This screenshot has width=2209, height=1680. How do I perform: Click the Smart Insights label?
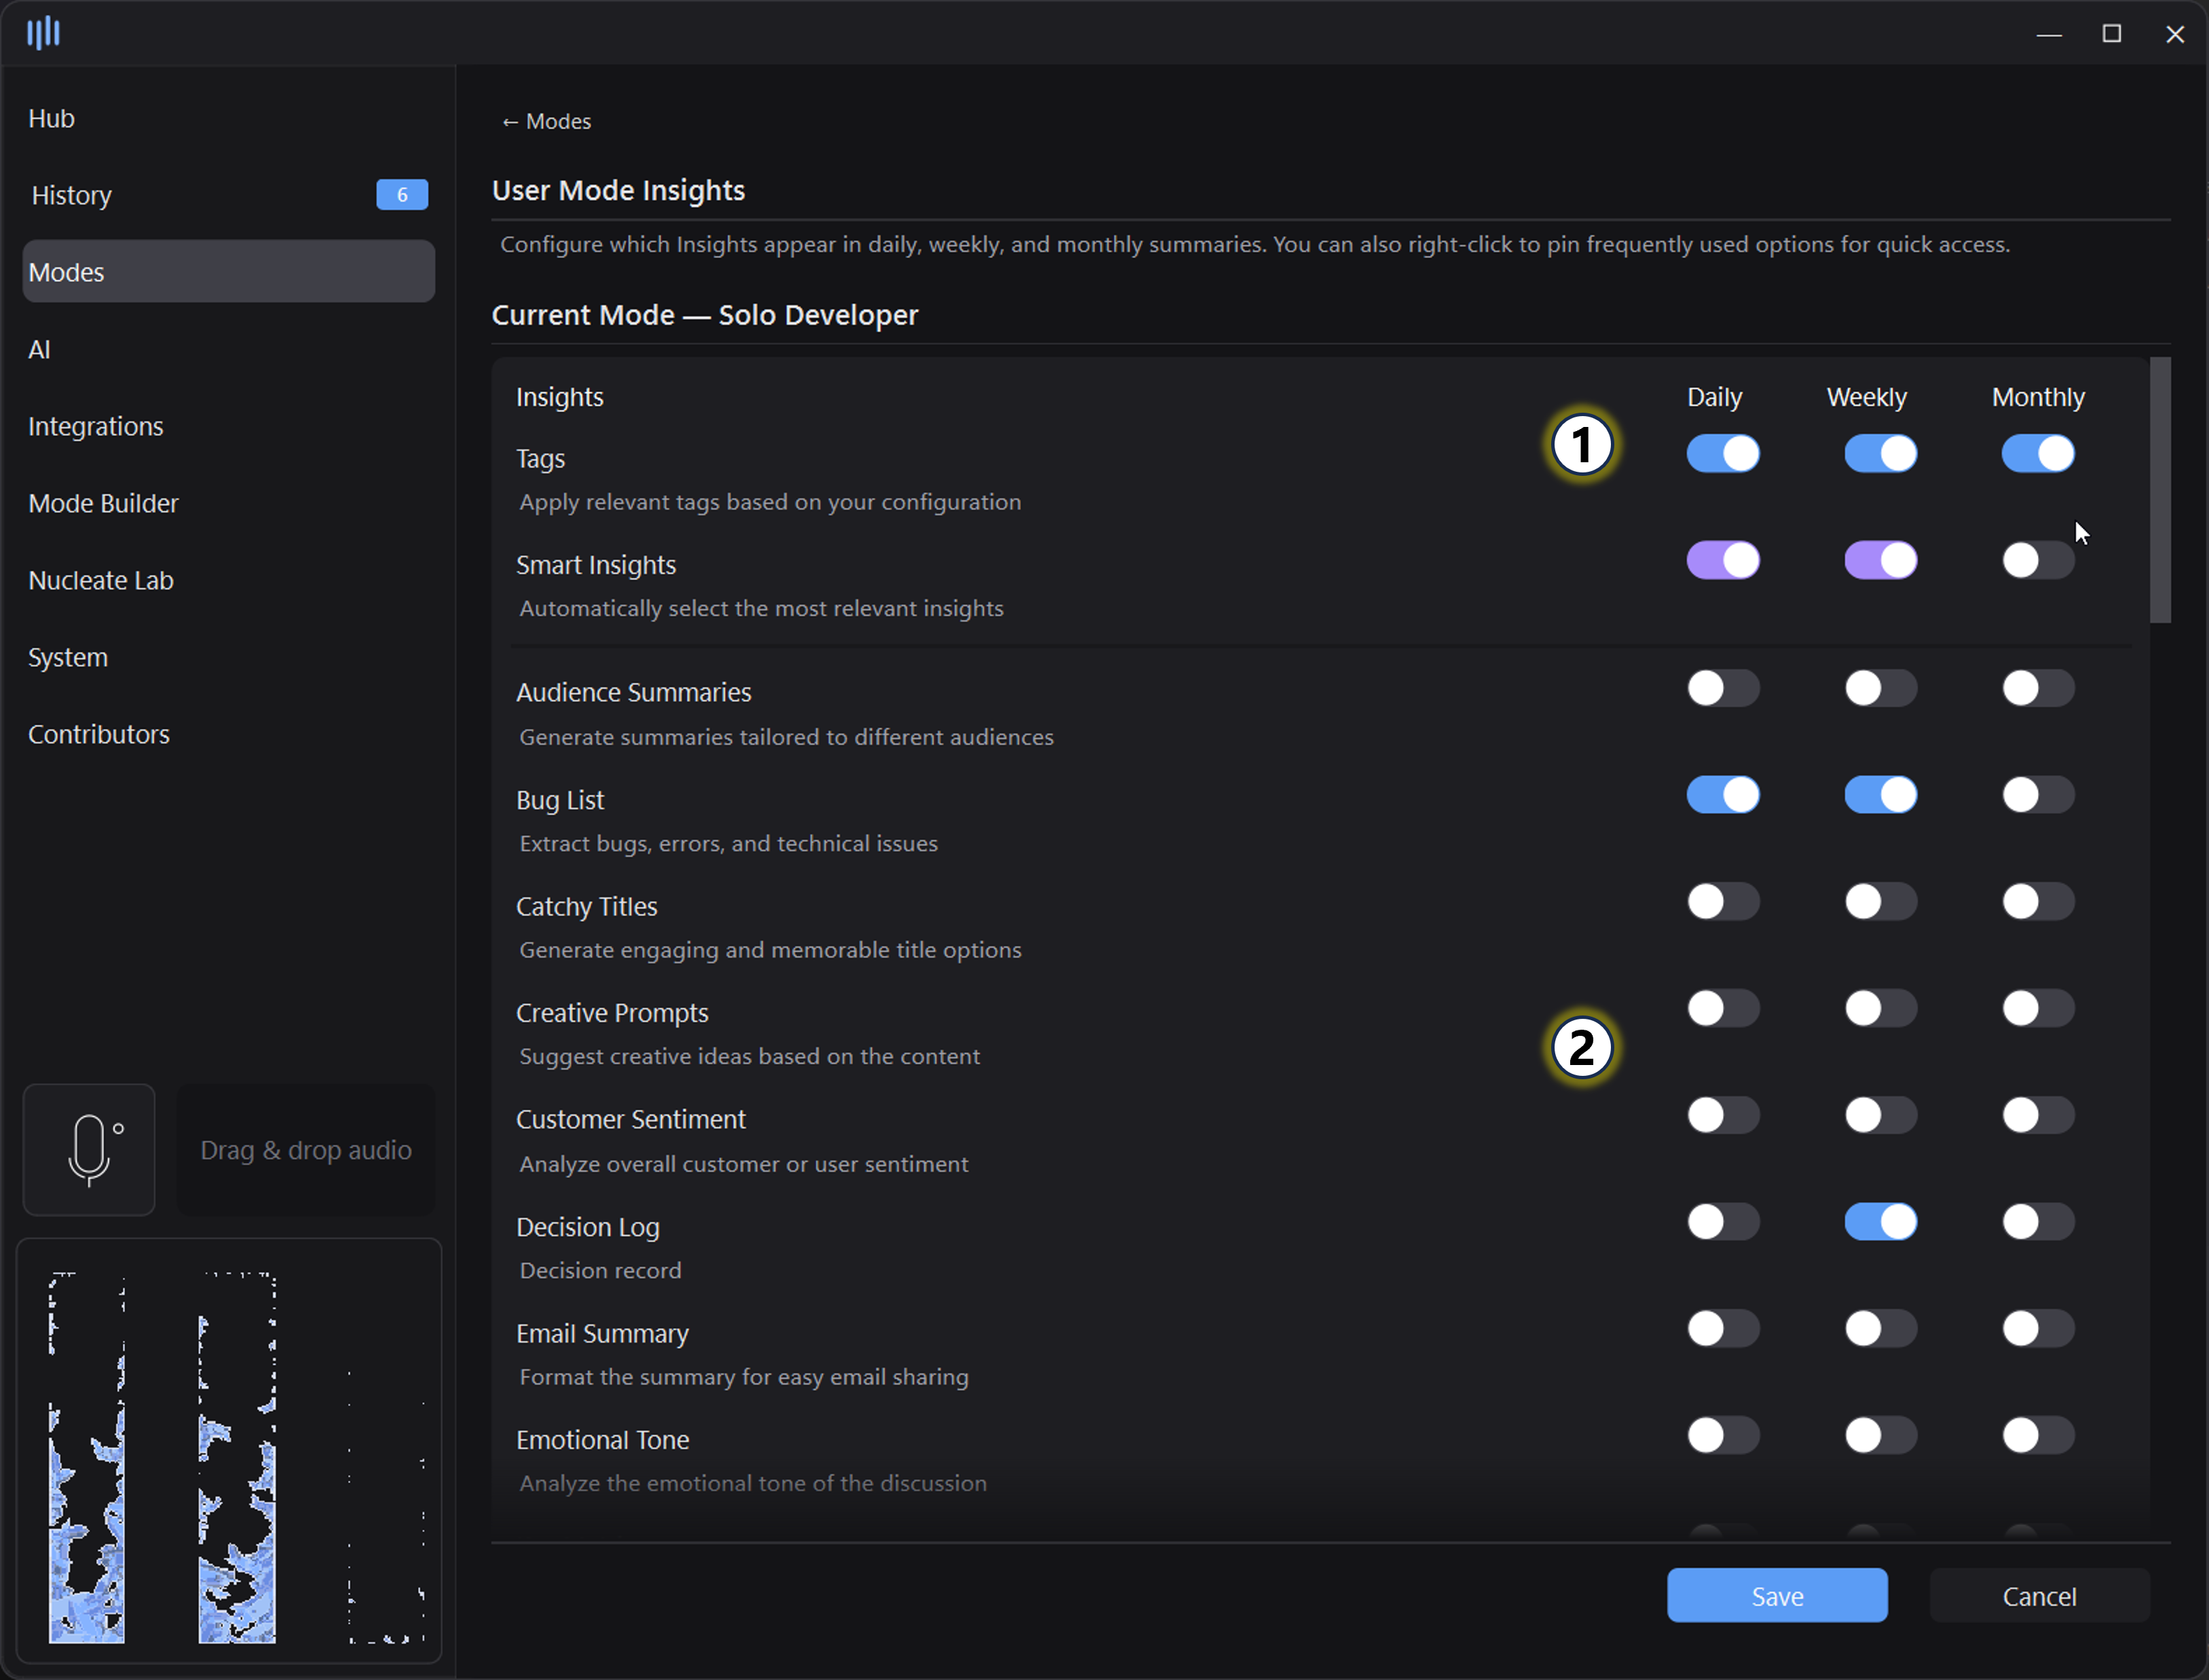596,565
